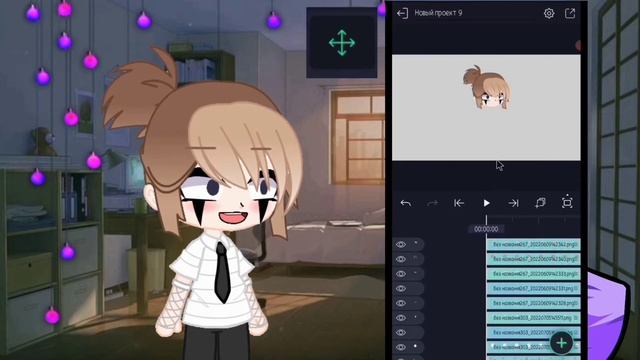Hide the seventh layer via eye icon

point(401,333)
